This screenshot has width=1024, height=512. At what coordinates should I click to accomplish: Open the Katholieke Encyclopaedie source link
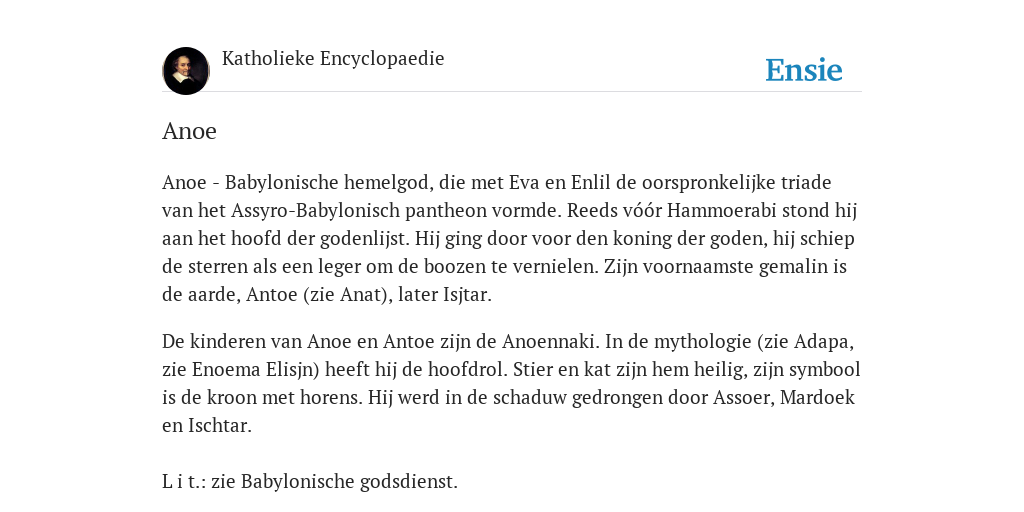tap(333, 59)
